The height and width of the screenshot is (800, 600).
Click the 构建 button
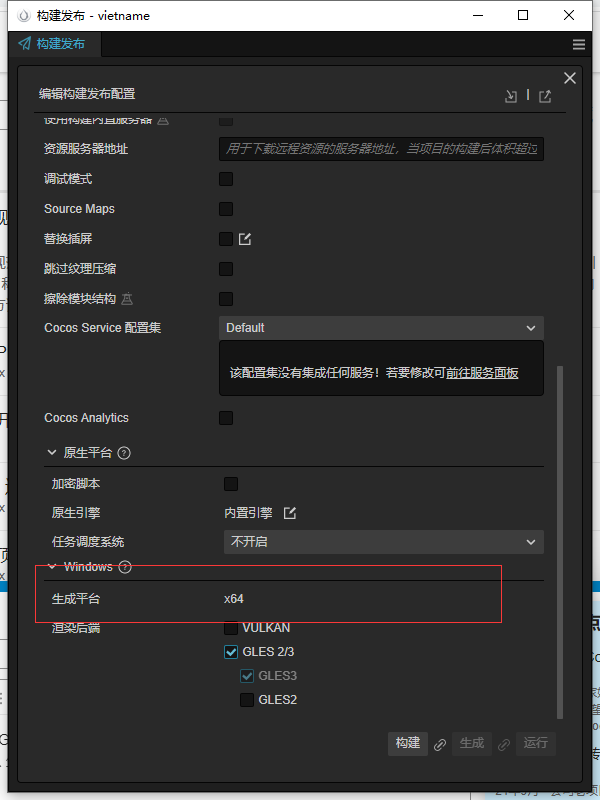click(x=408, y=743)
